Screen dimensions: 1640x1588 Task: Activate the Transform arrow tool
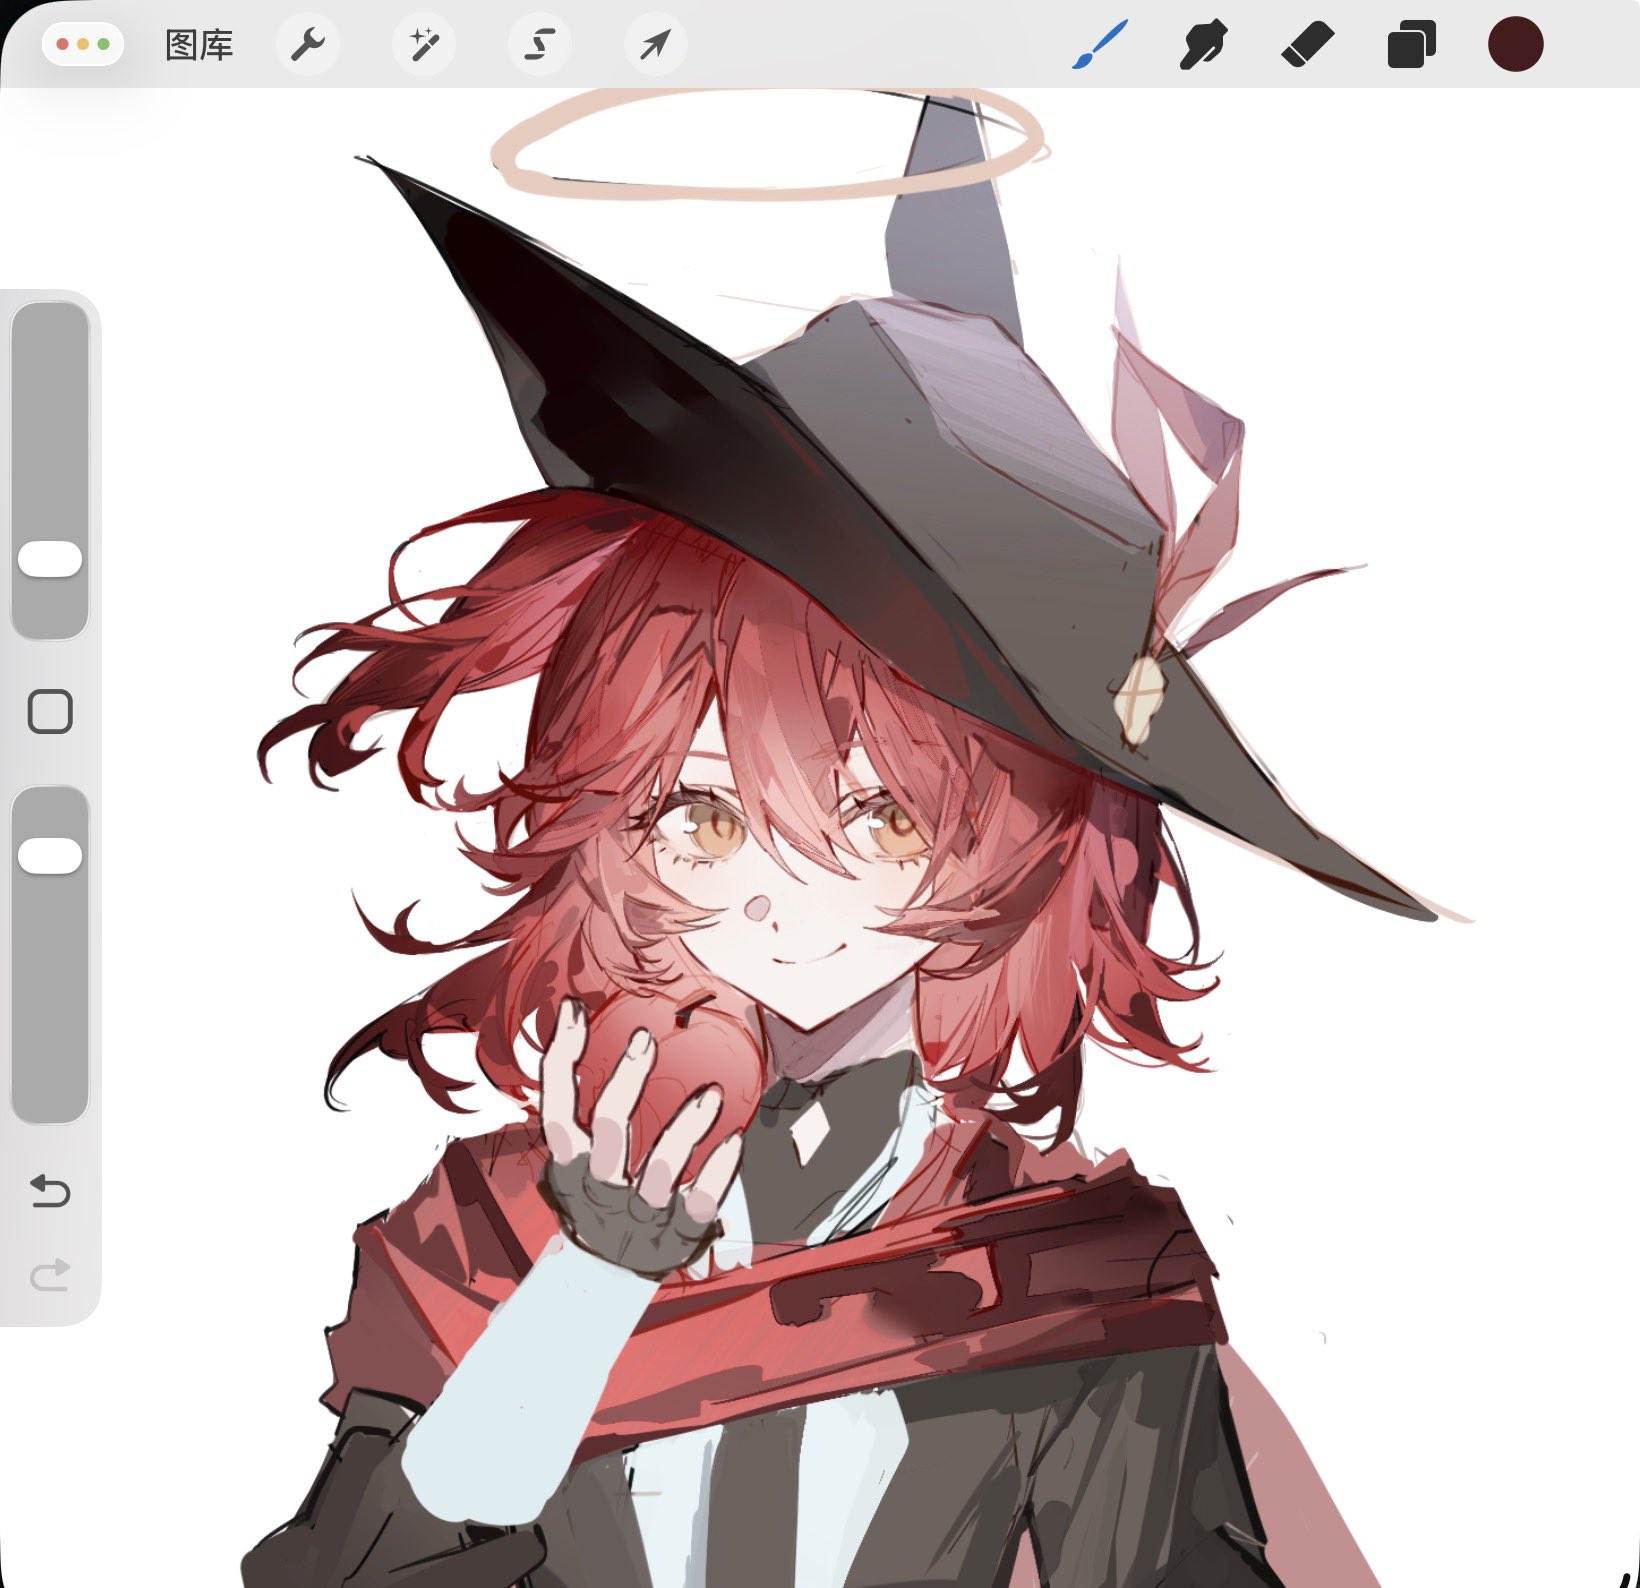click(x=655, y=44)
